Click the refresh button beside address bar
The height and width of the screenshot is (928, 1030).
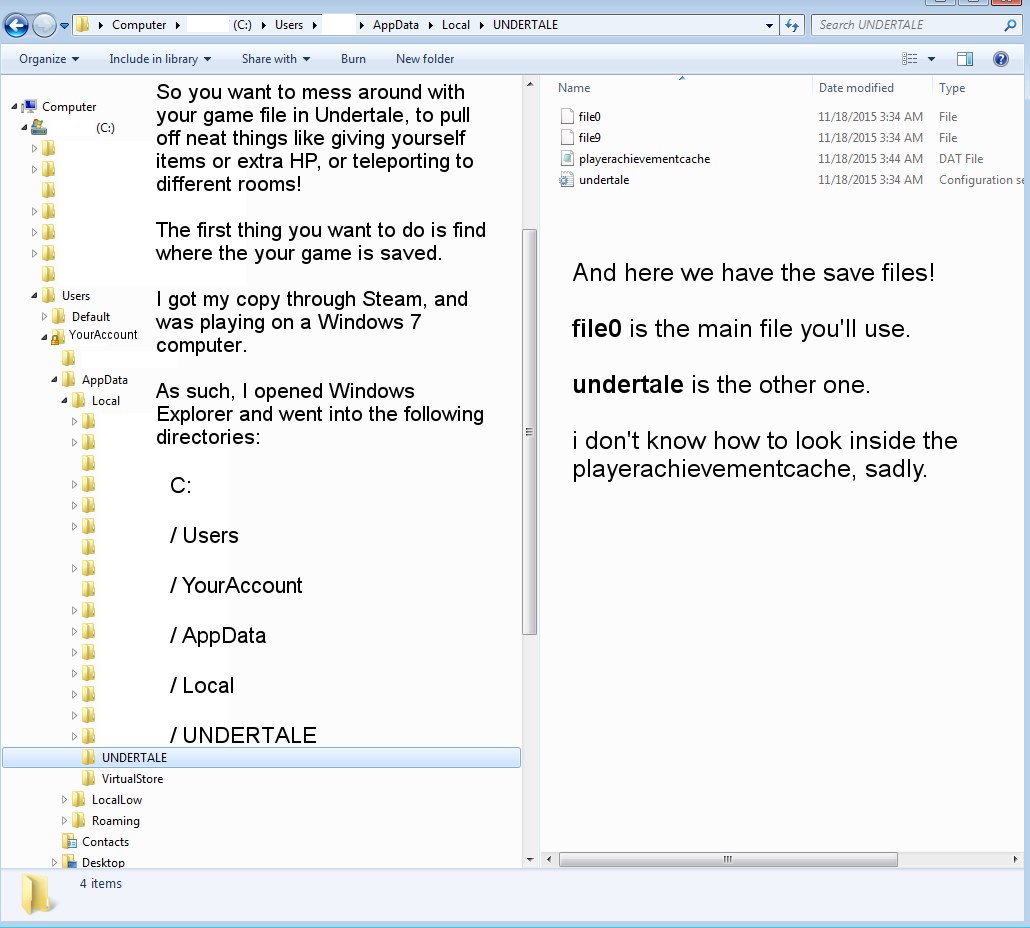coord(793,25)
